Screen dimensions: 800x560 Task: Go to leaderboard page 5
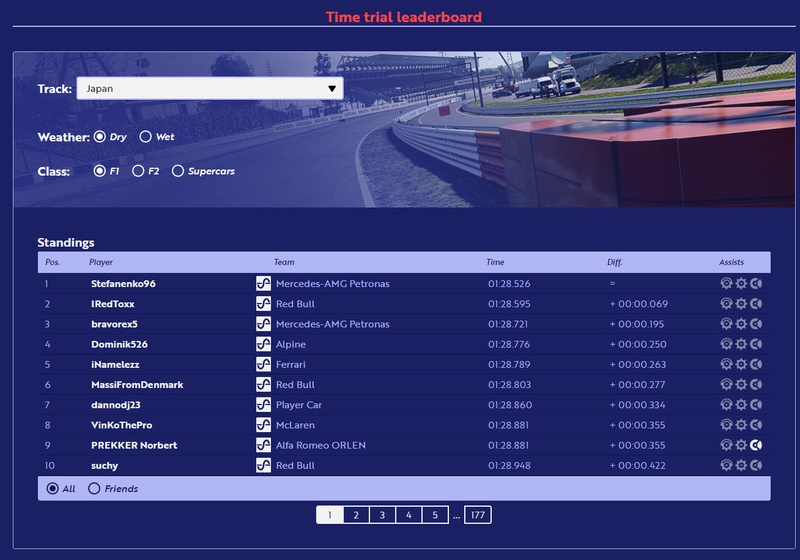435,515
